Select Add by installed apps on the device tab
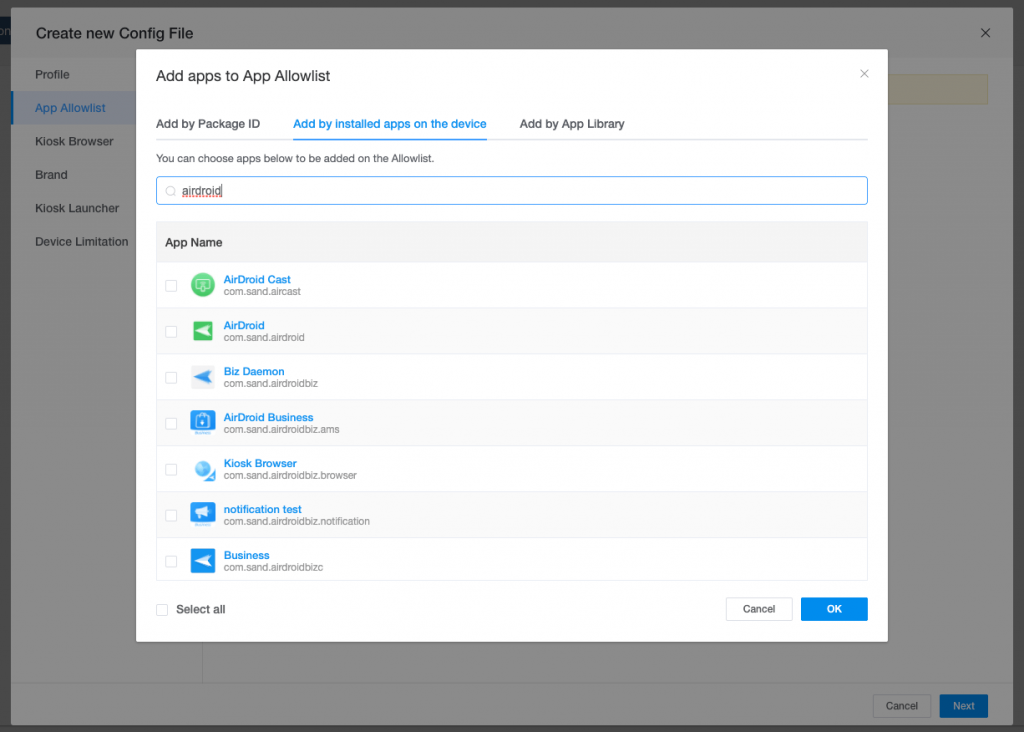 pyautogui.click(x=390, y=123)
